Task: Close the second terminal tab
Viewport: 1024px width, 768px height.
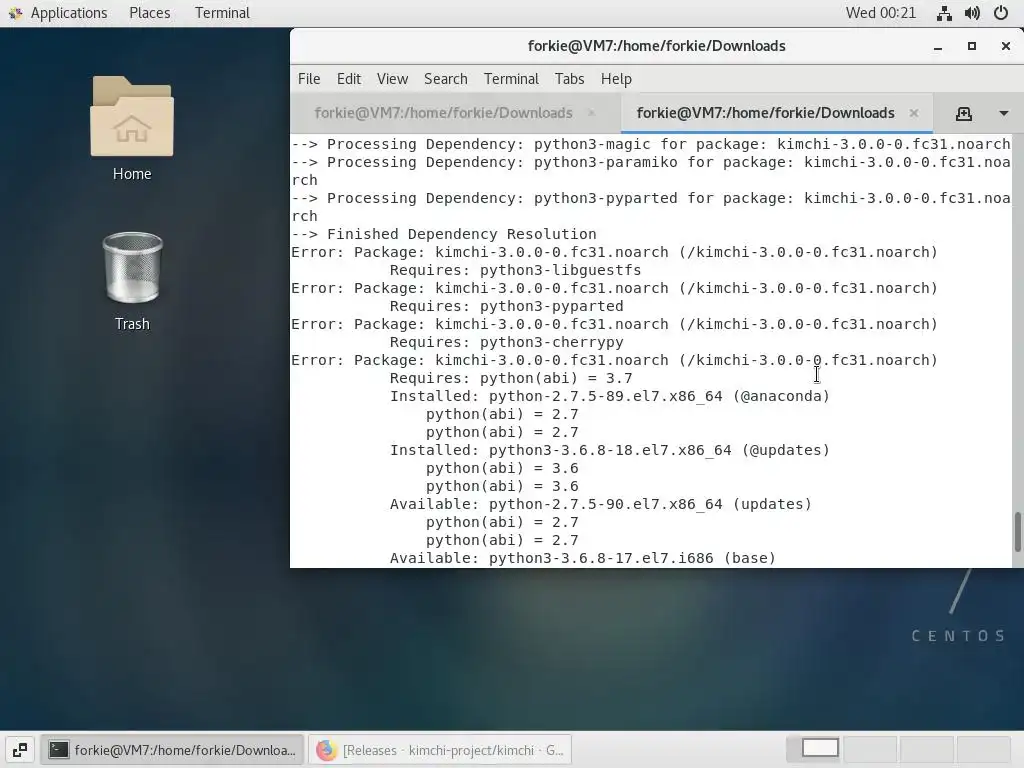Action: pyautogui.click(x=914, y=113)
